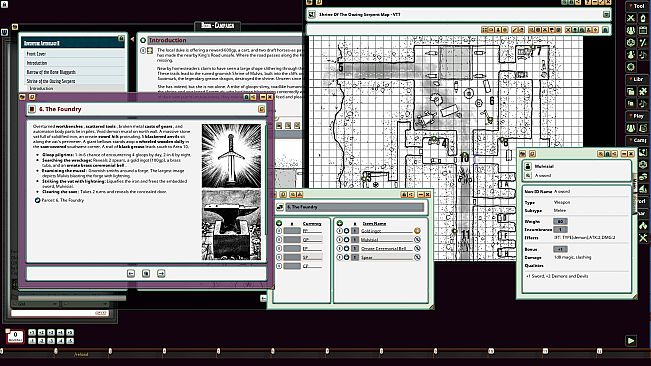
Task: Toggle ID status of 'Gold ingot' parcel item
Action: [x=346, y=231]
